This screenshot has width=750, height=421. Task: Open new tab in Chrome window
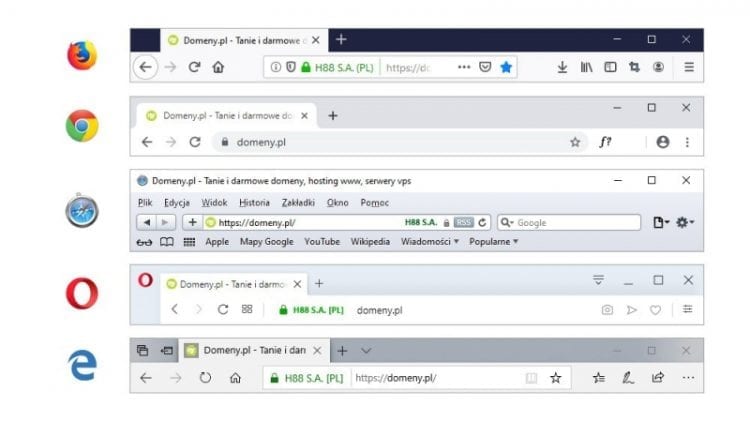pyautogui.click(x=333, y=116)
